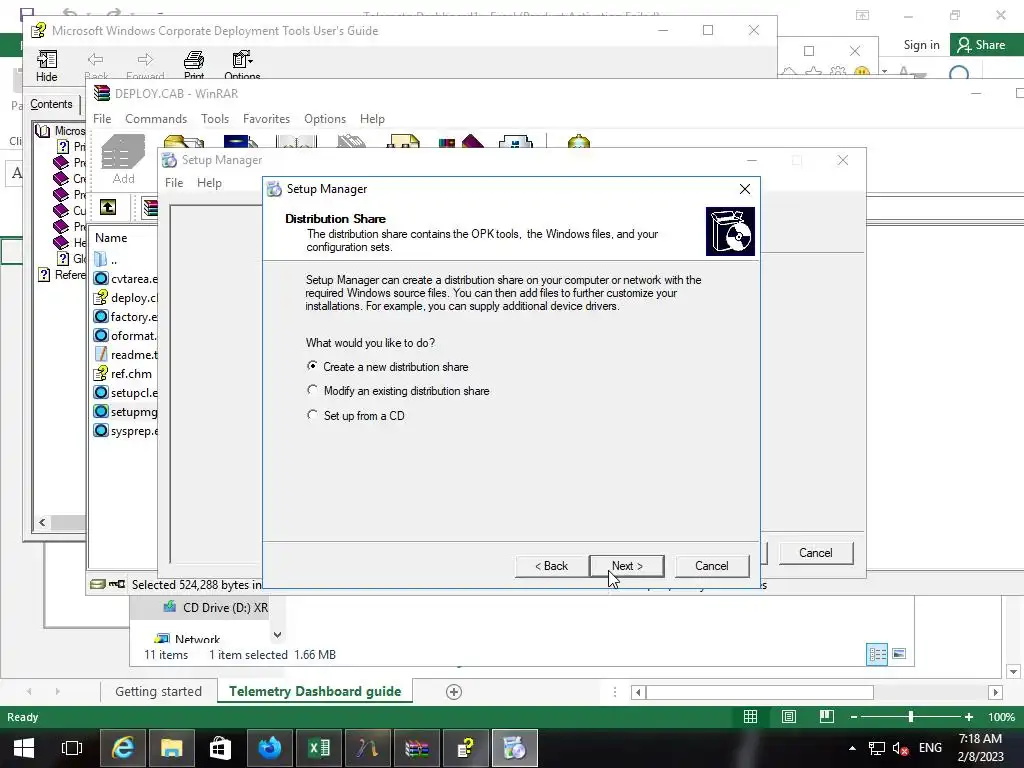Open the Windows Start menu
1024x768 pixels.
click(24, 748)
